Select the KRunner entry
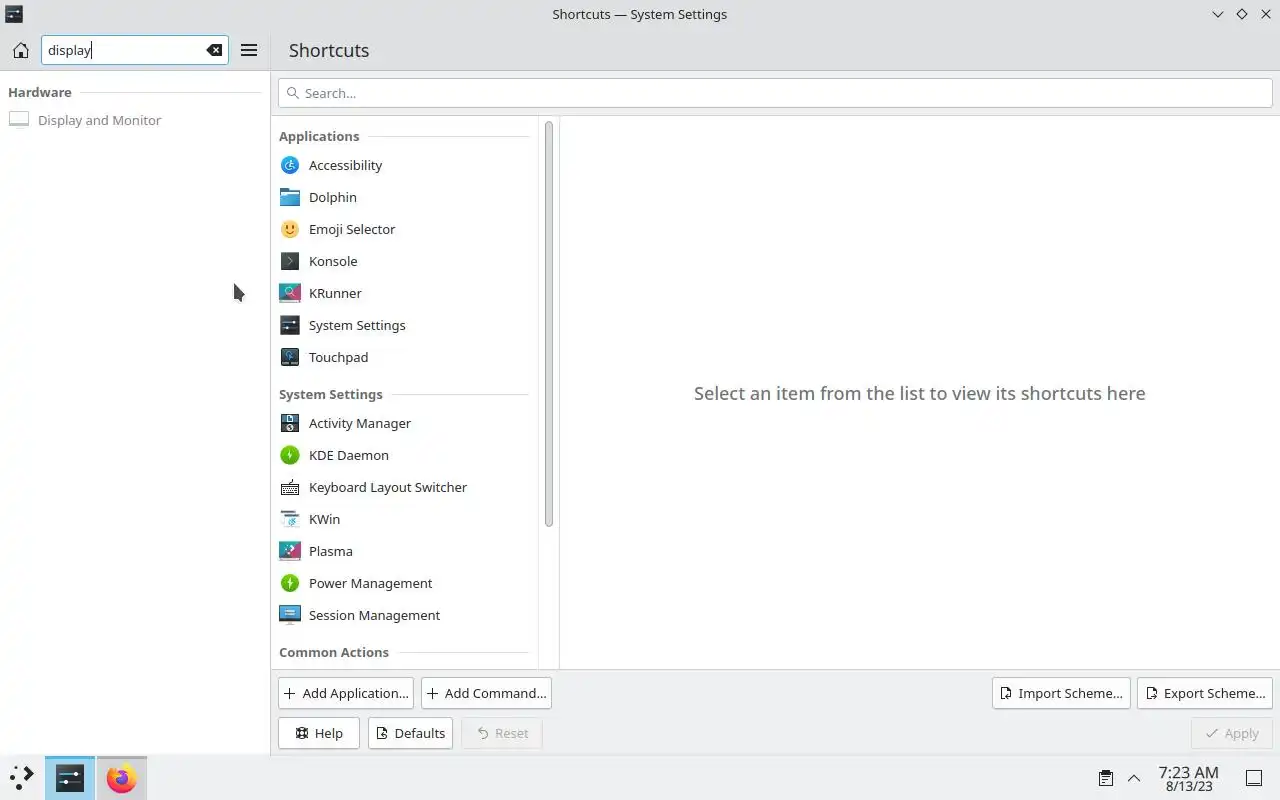 (x=405, y=293)
